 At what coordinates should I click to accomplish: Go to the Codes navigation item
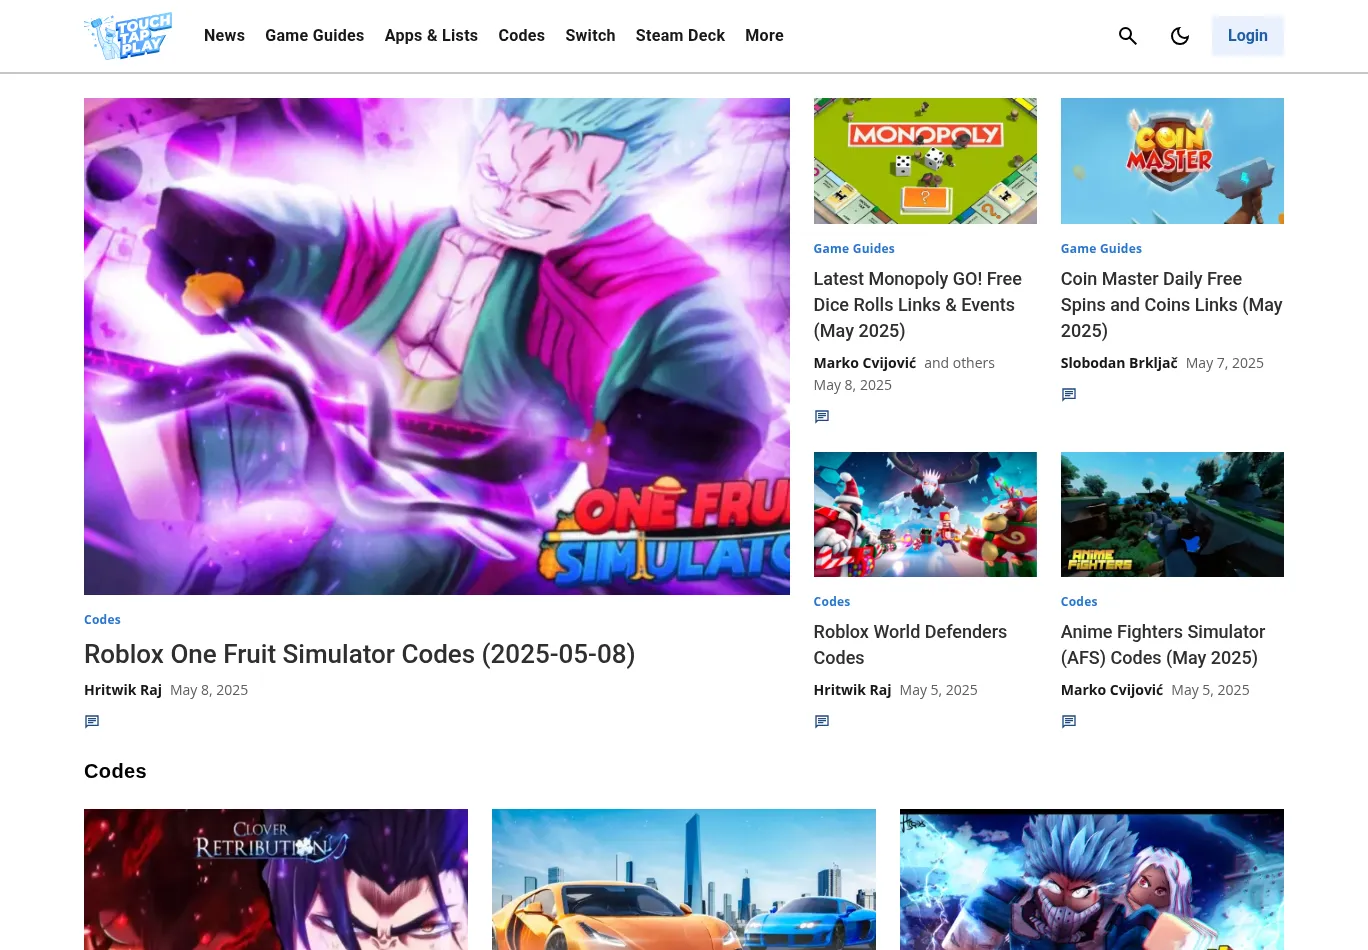click(x=521, y=36)
